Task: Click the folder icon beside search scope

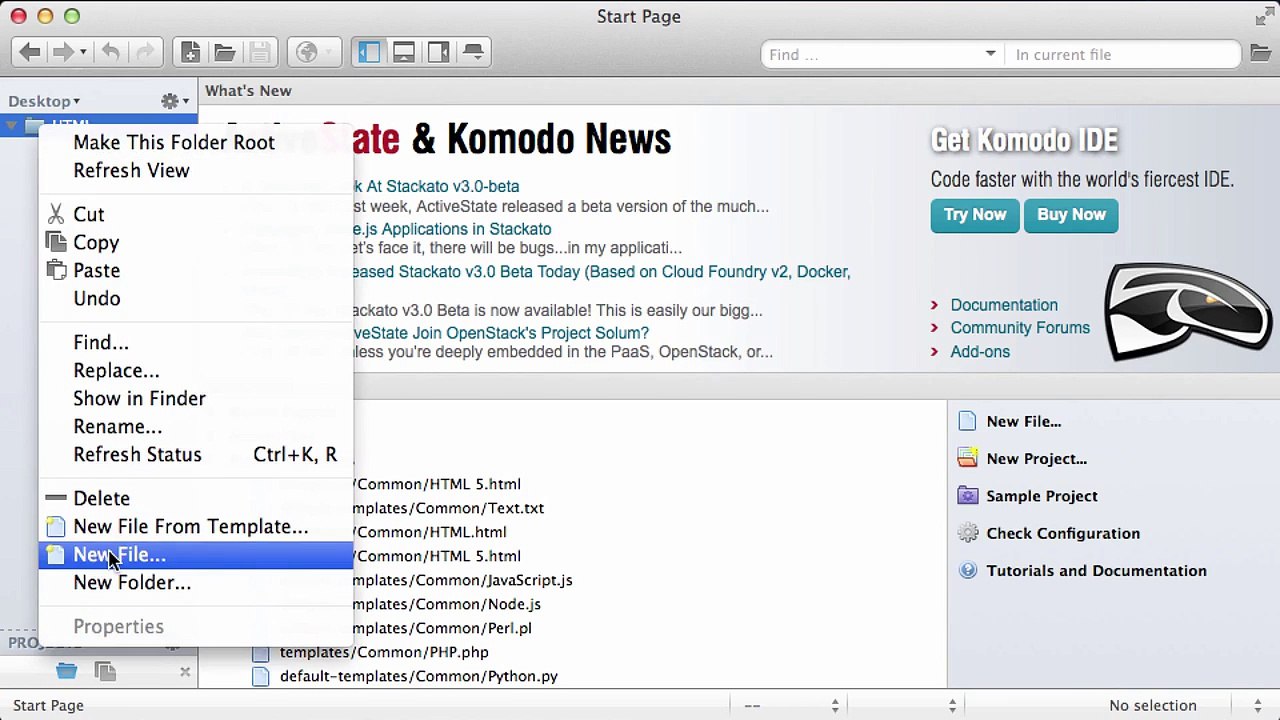Action: [1261, 53]
